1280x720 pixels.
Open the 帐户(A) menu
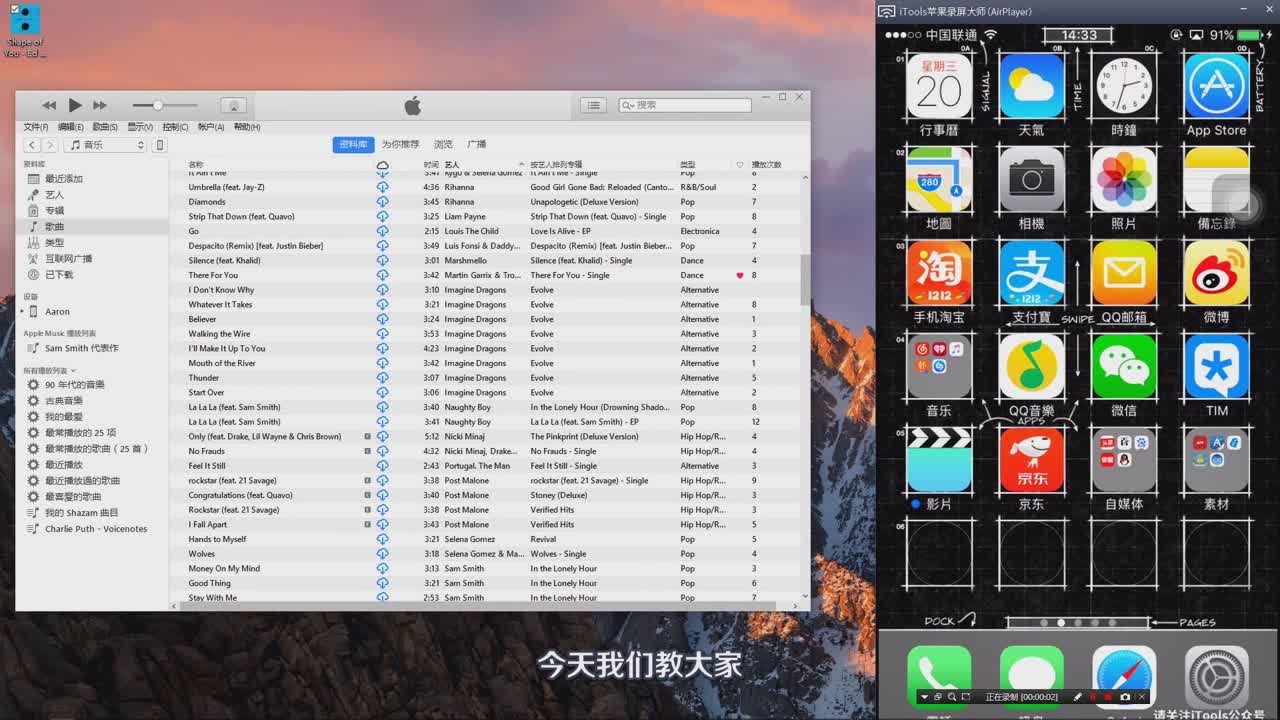pyautogui.click(x=211, y=127)
